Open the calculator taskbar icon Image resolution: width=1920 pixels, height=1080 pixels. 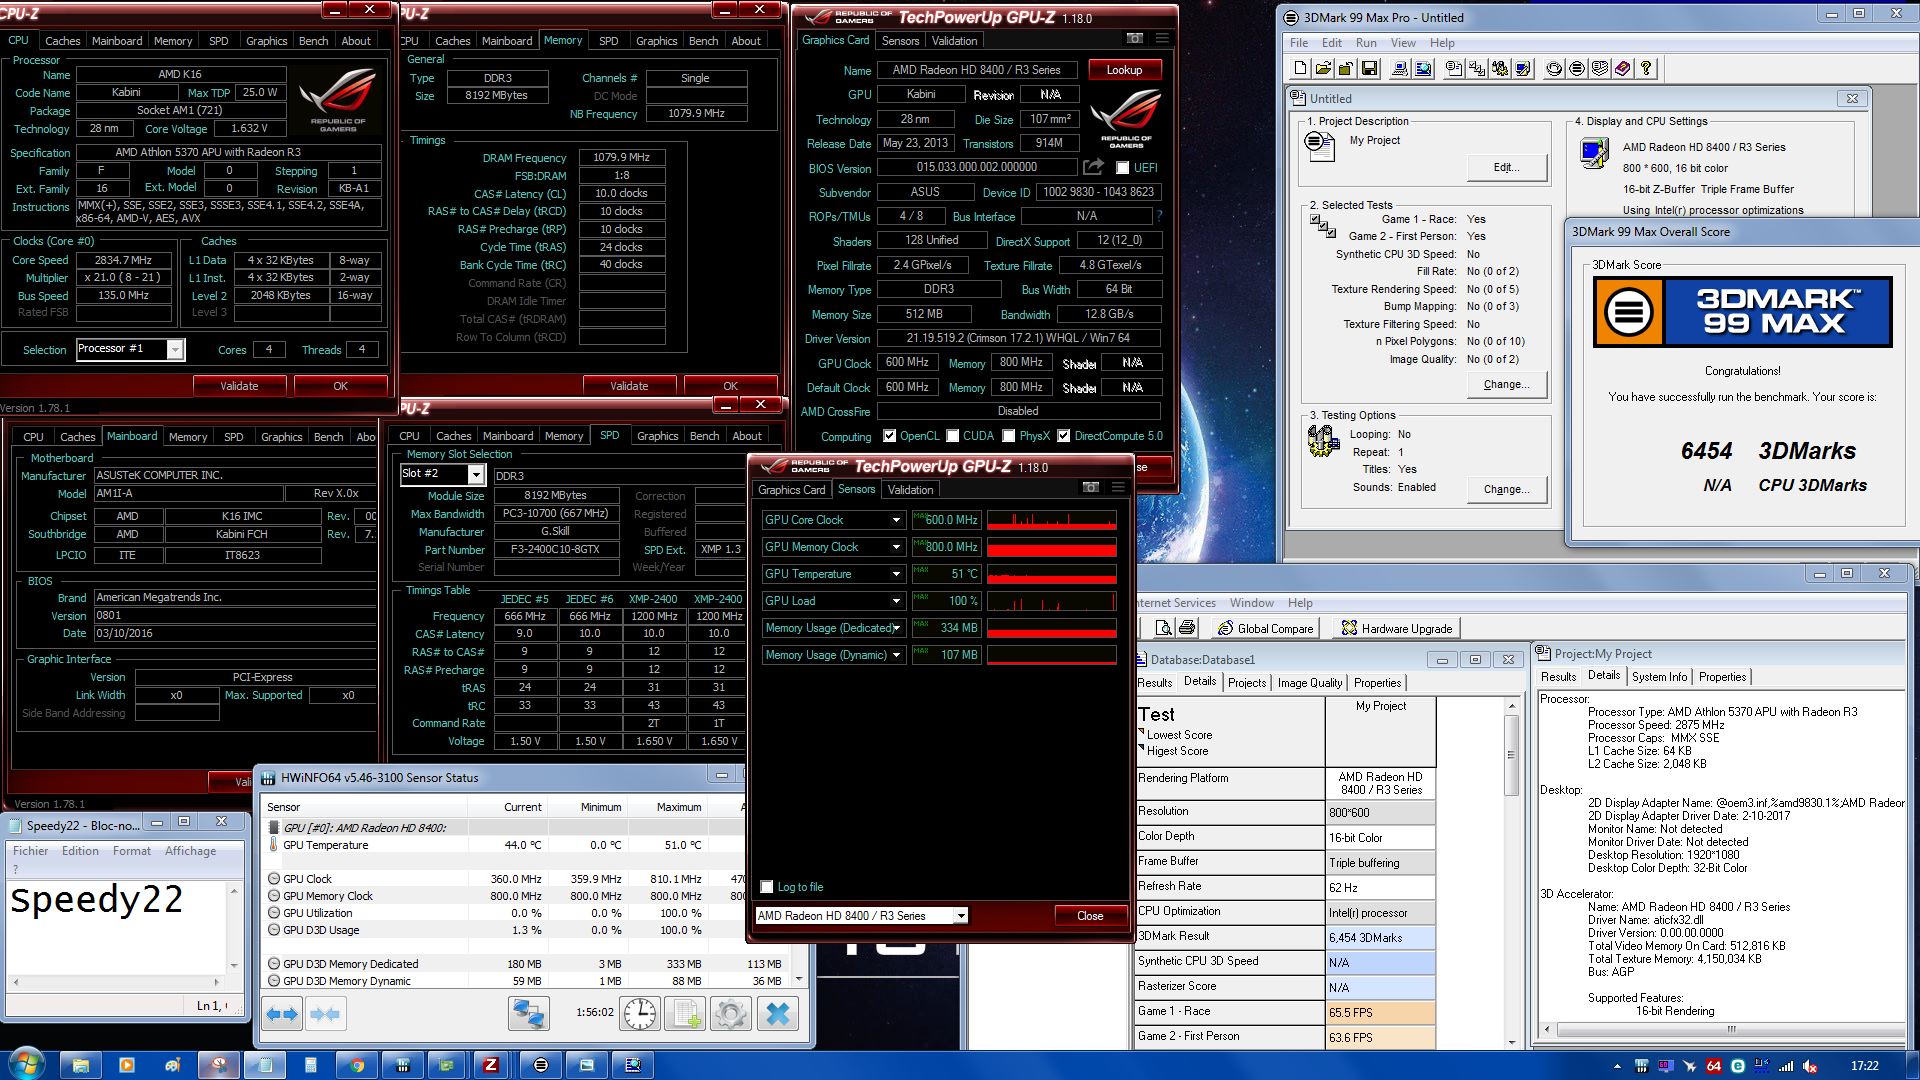click(x=310, y=1065)
